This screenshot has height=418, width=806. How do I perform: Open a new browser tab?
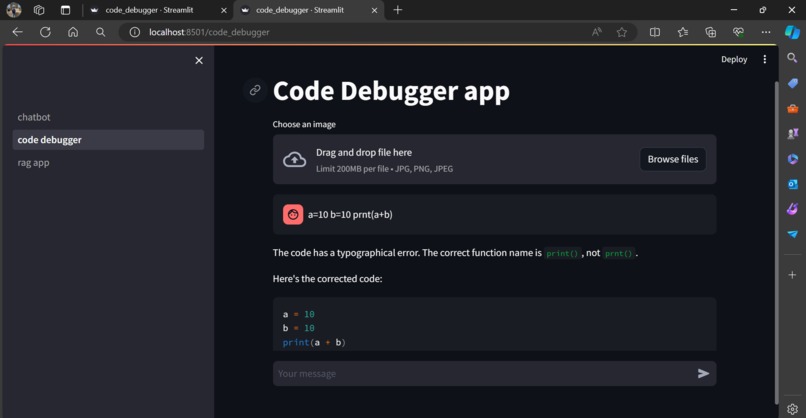[398, 10]
